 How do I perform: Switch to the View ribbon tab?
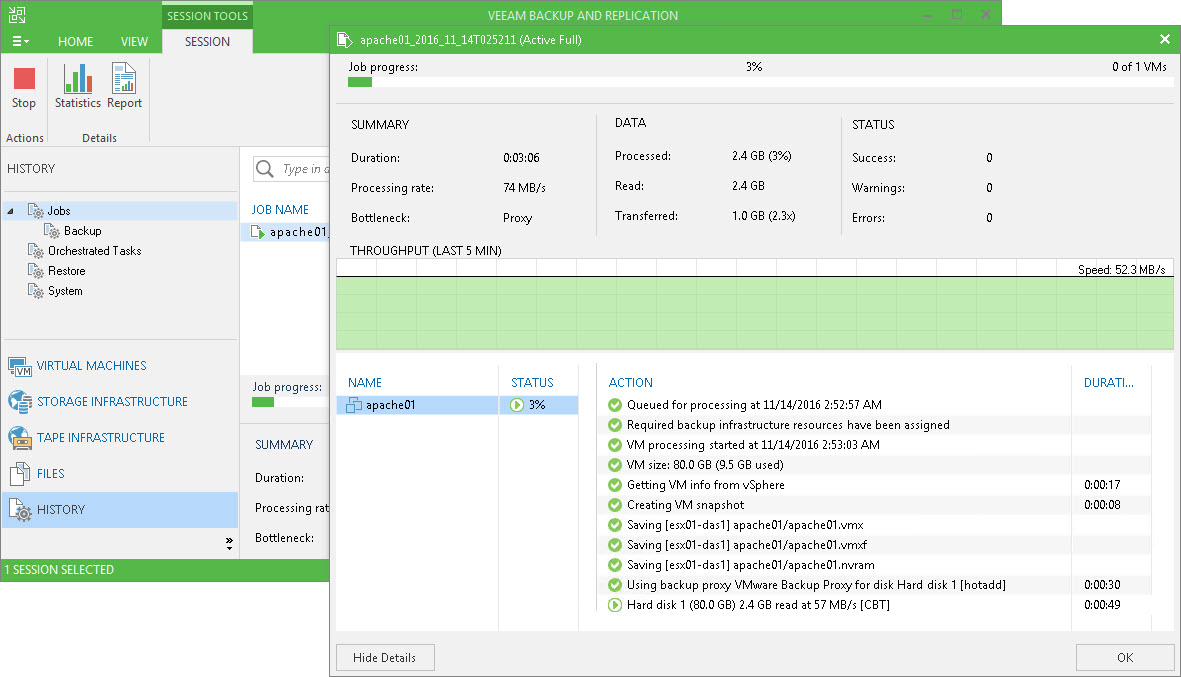click(134, 42)
